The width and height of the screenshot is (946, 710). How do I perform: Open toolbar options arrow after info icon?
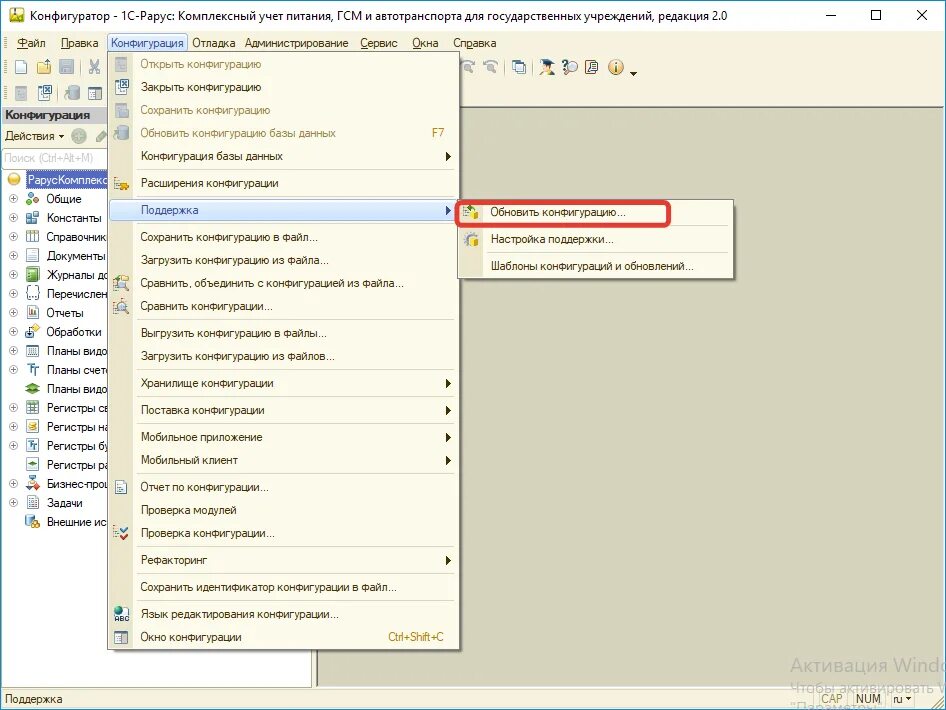[633, 73]
